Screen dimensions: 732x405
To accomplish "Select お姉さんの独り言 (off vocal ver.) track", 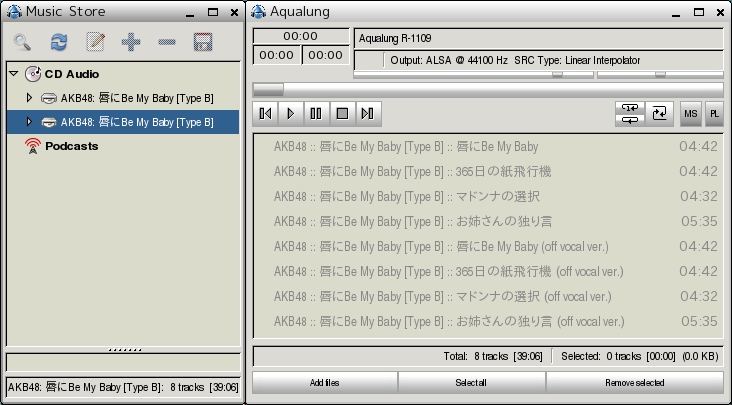I will 488,321.
